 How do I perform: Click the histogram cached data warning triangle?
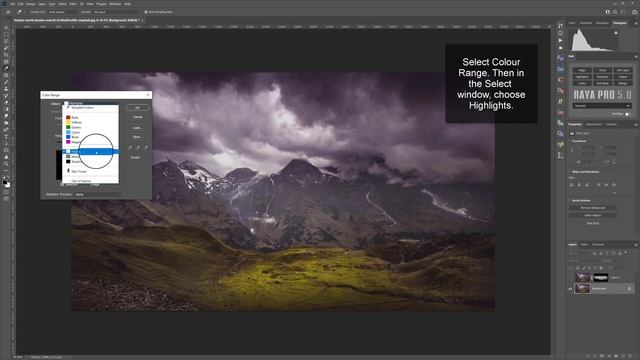coord(616,33)
